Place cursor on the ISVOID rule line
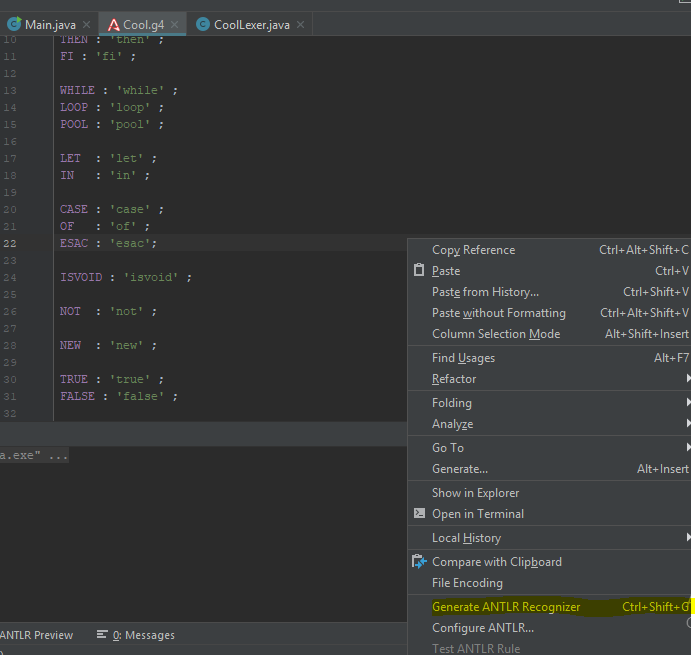The image size is (695, 655). [125, 277]
